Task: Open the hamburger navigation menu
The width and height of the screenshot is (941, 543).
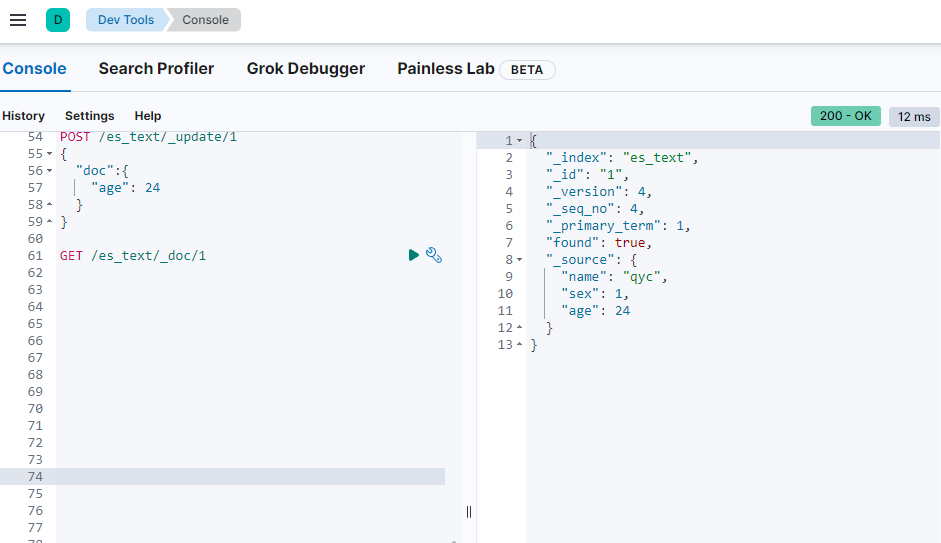Action: [x=18, y=20]
